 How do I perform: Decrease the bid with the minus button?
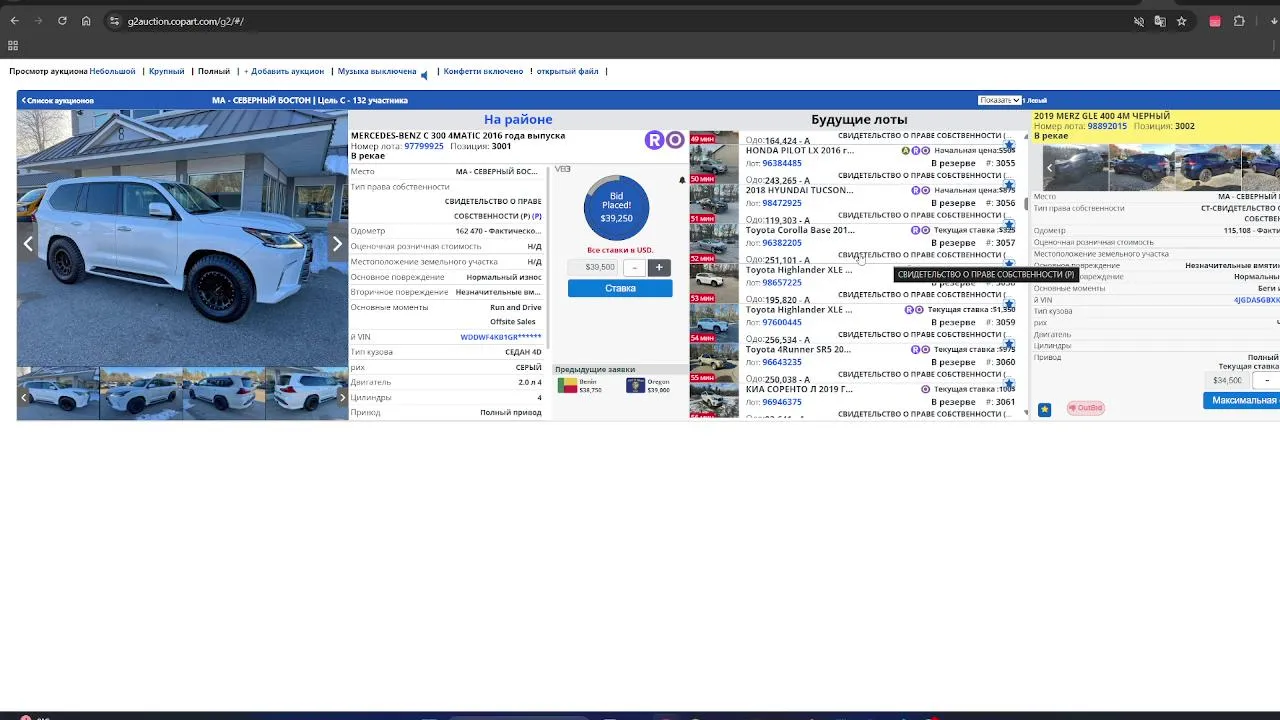634,267
